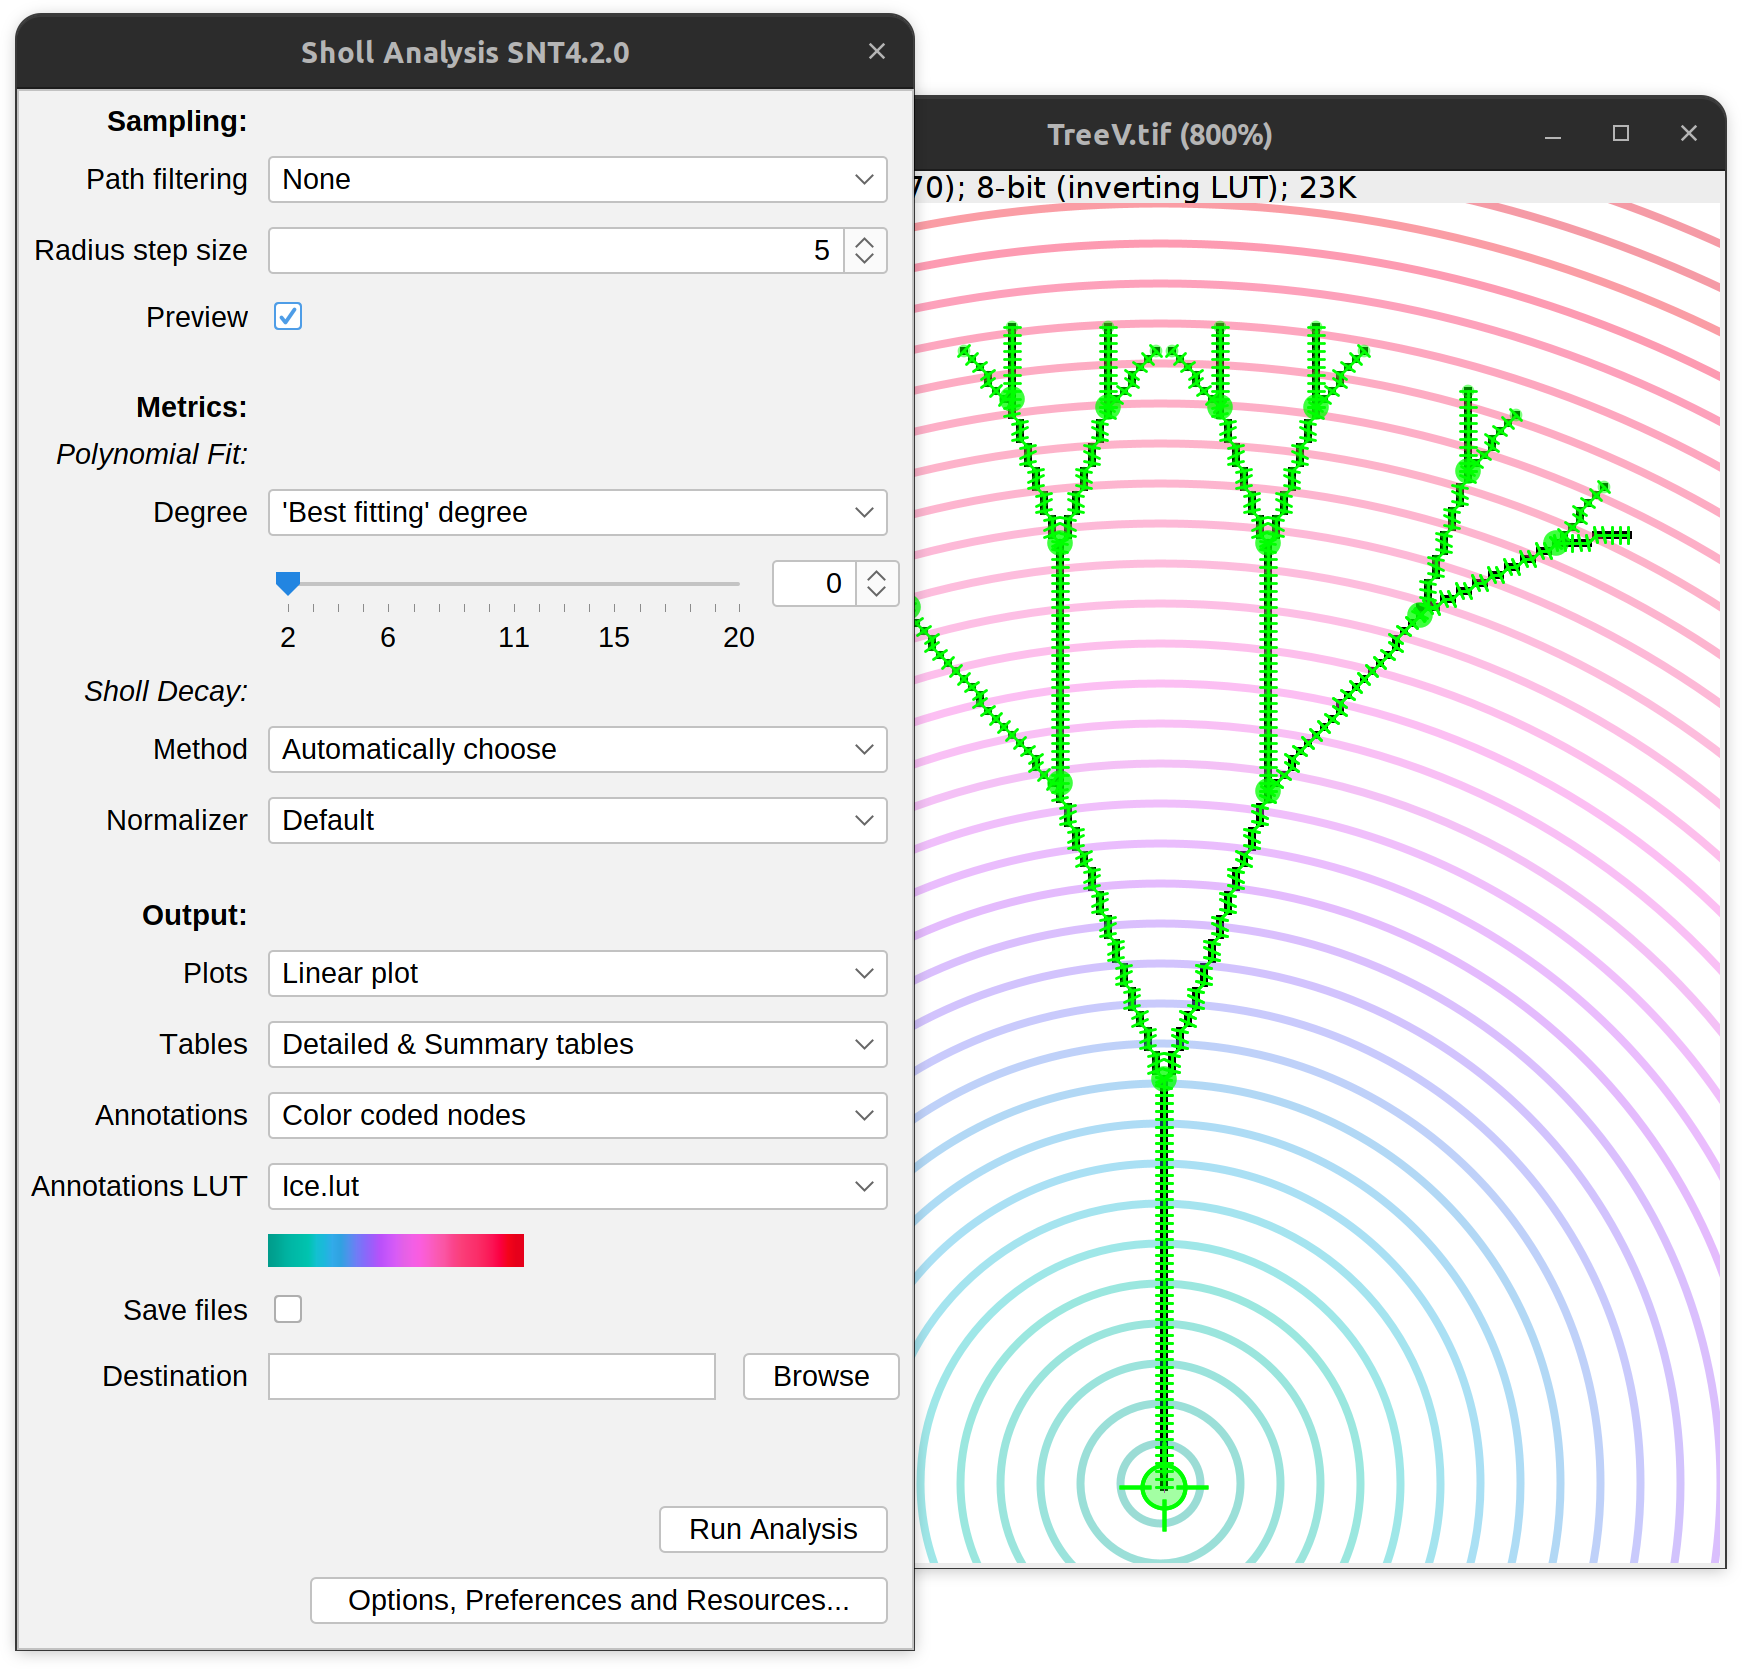Close the TreeV.tif image window
This screenshot has width=1742, height=1669.
1688,133
